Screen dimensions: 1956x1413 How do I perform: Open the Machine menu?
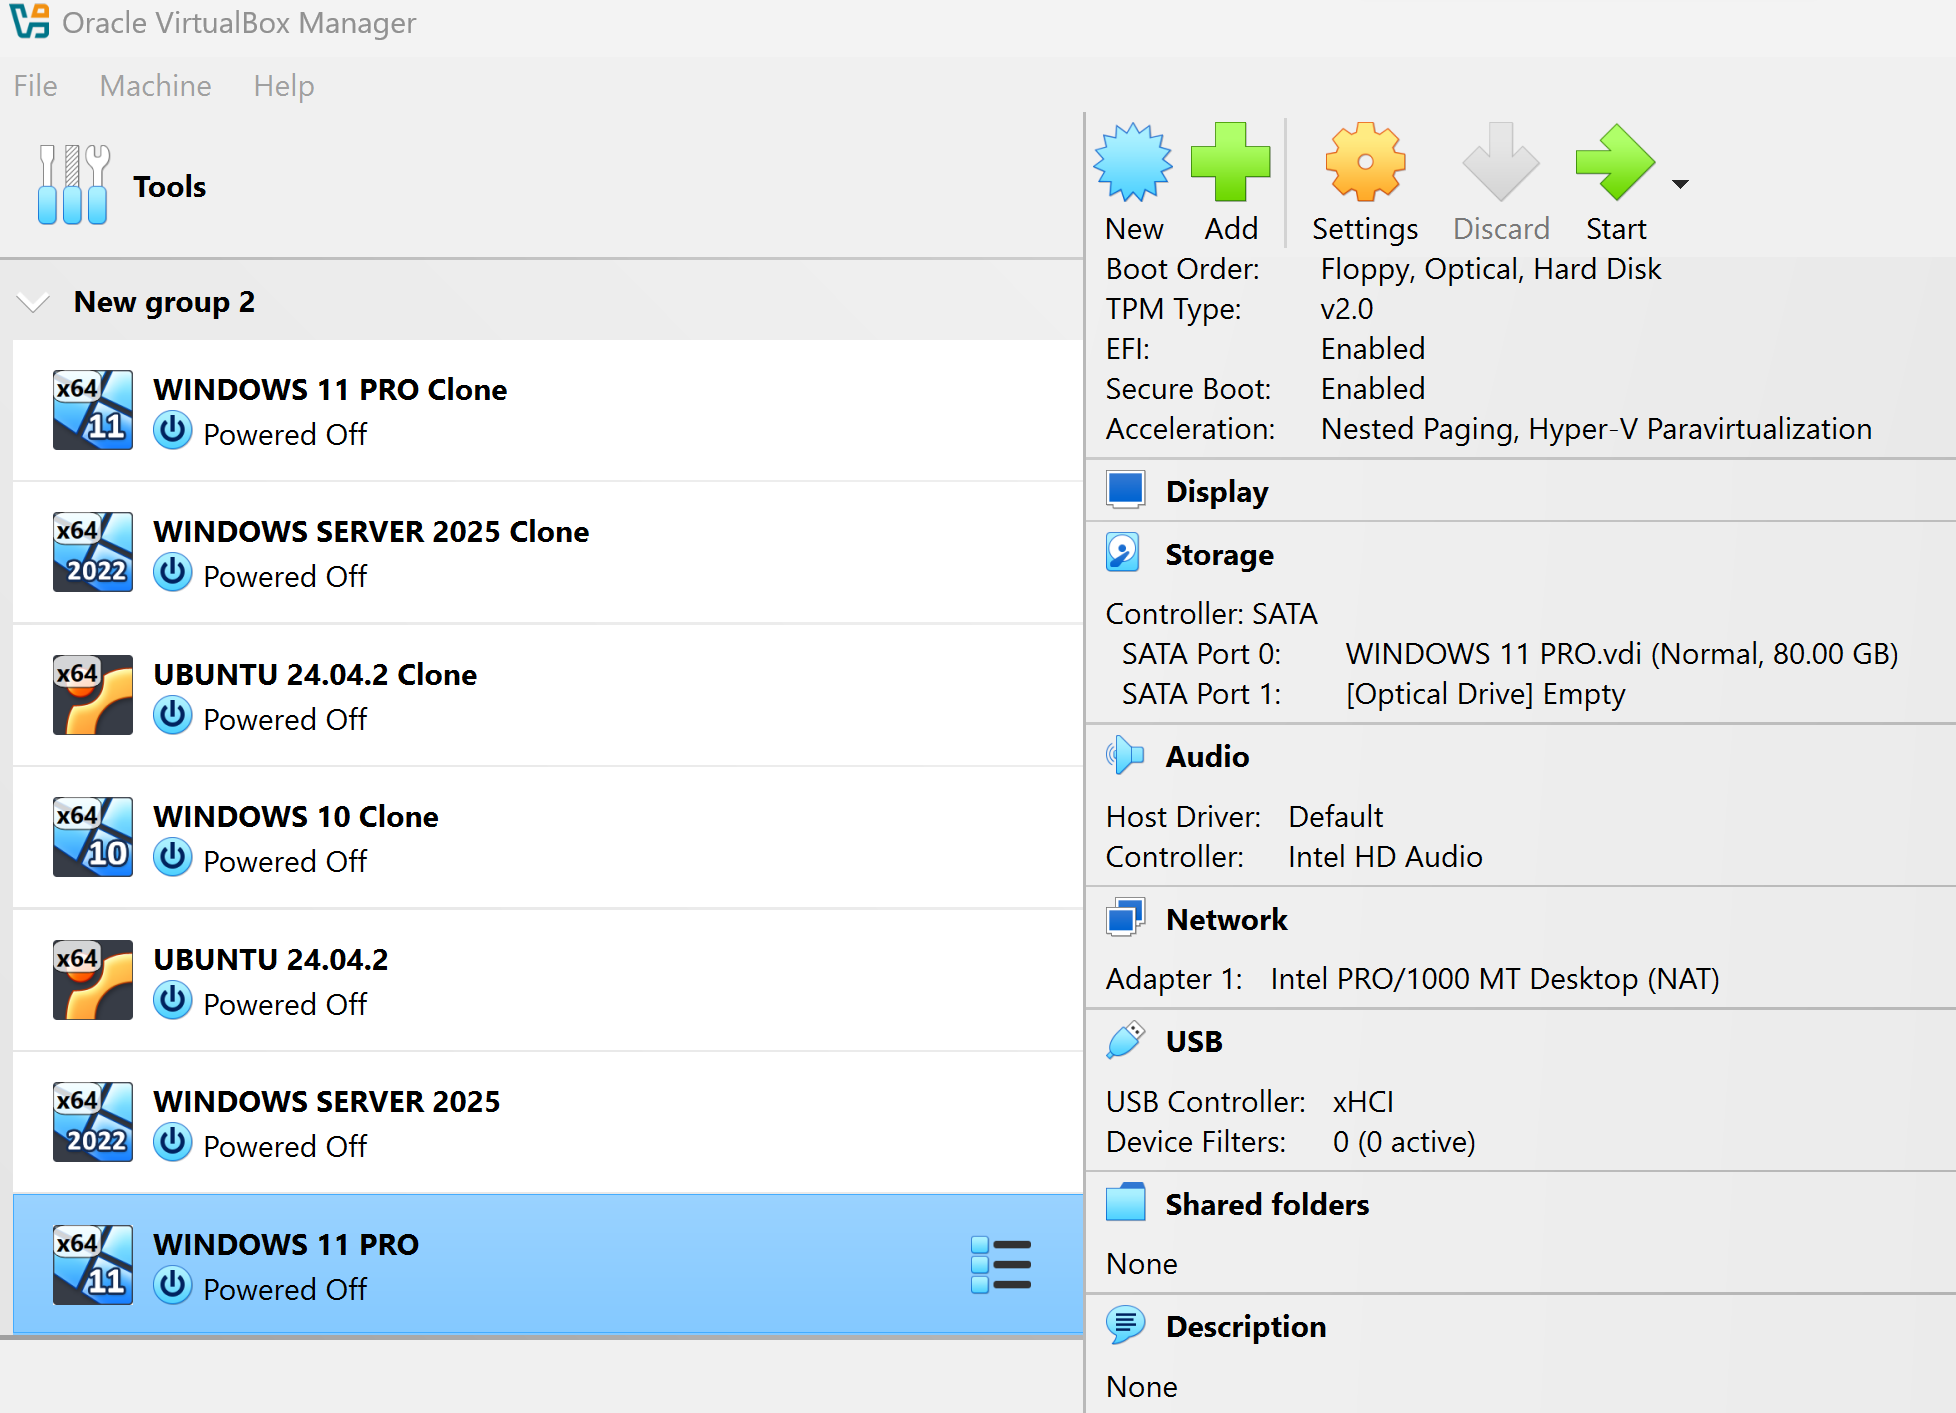click(155, 86)
